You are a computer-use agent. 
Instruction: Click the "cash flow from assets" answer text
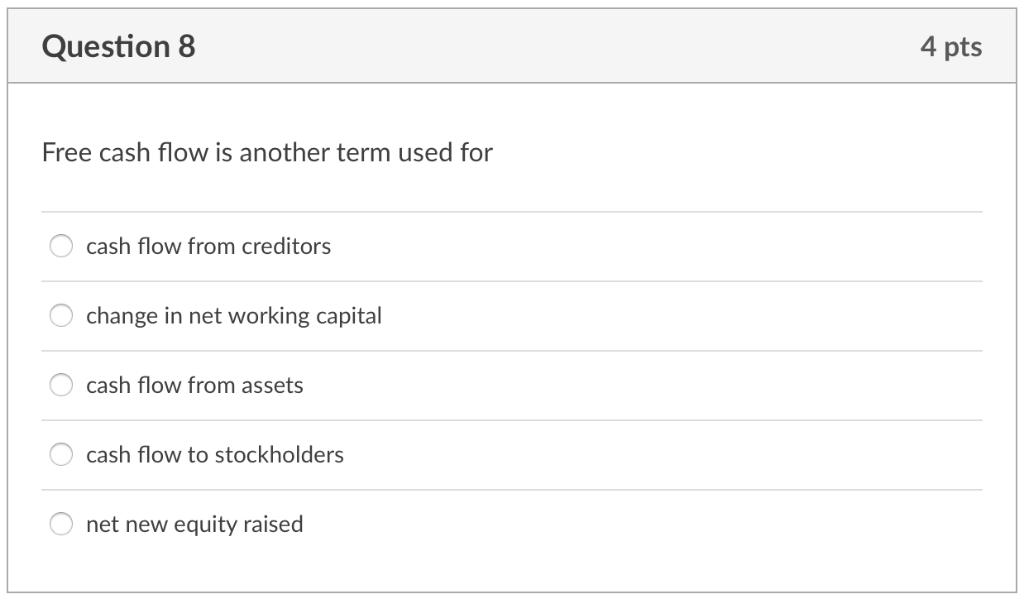(194, 385)
